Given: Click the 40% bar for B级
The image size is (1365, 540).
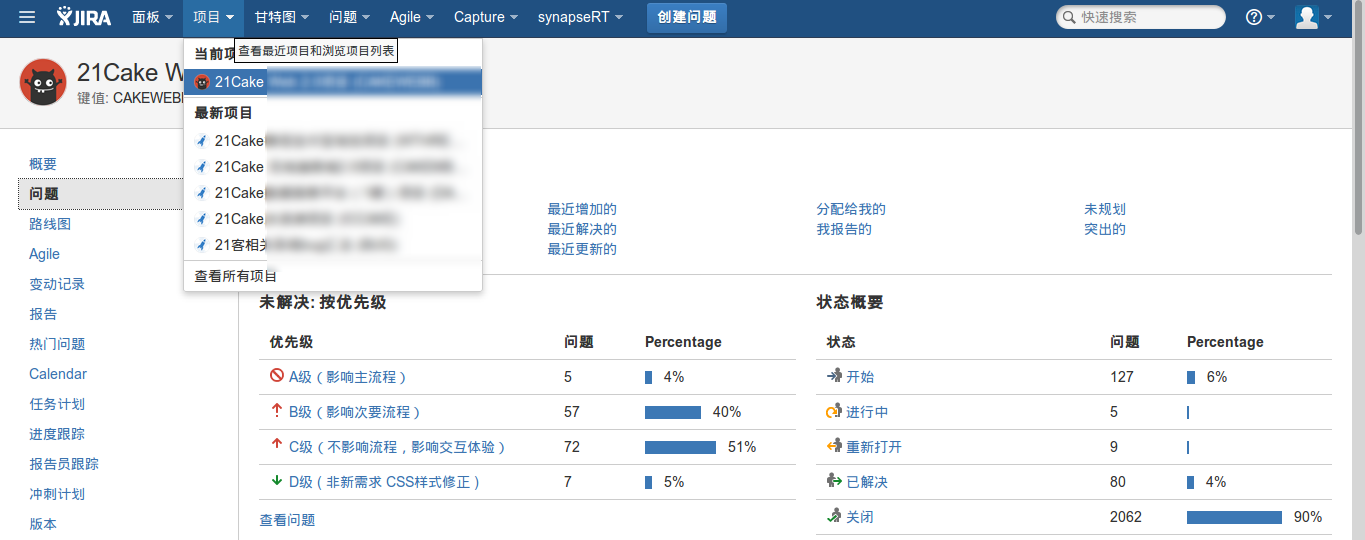Looking at the screenshot, I should (673, 412).
